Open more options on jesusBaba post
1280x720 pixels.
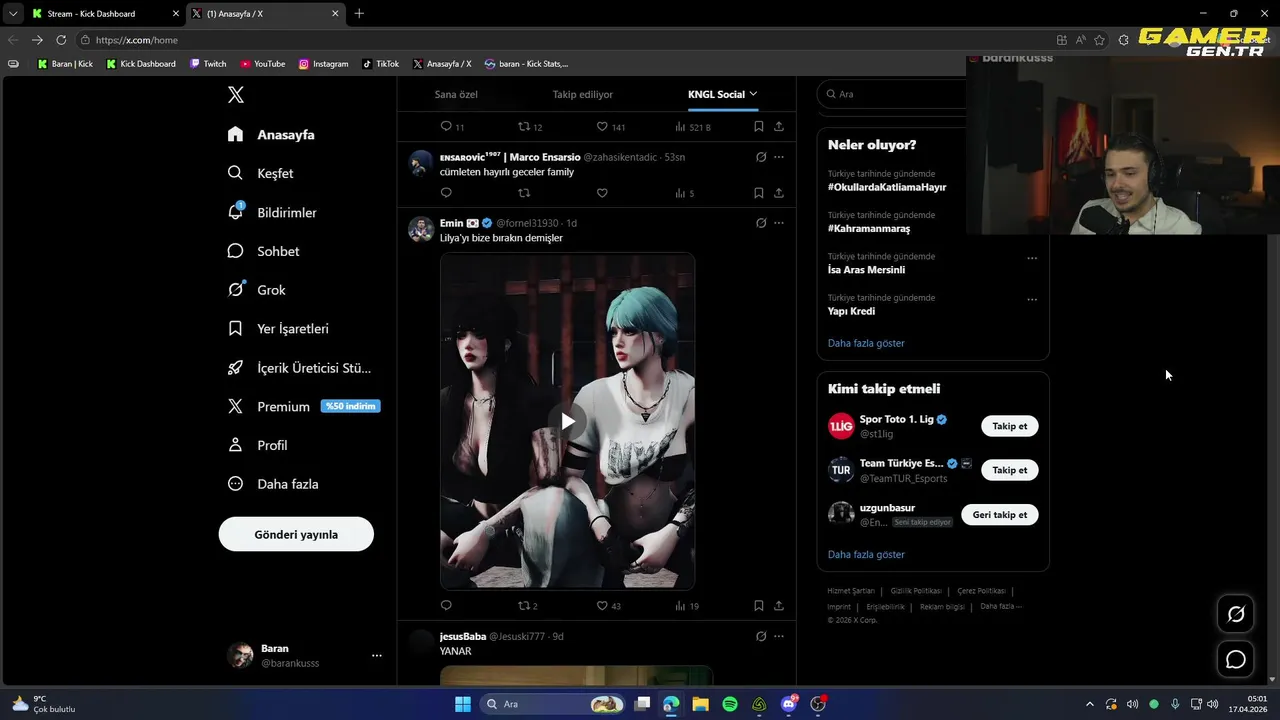[x=779, y=636]
